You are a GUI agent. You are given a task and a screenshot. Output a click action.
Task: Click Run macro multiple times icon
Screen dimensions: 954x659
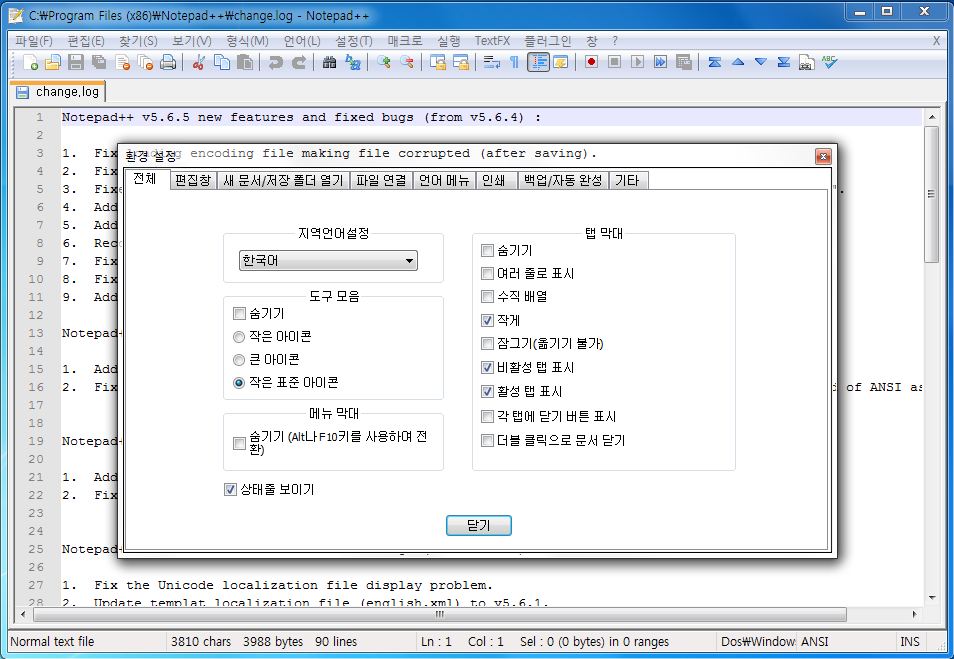(661, 62)
